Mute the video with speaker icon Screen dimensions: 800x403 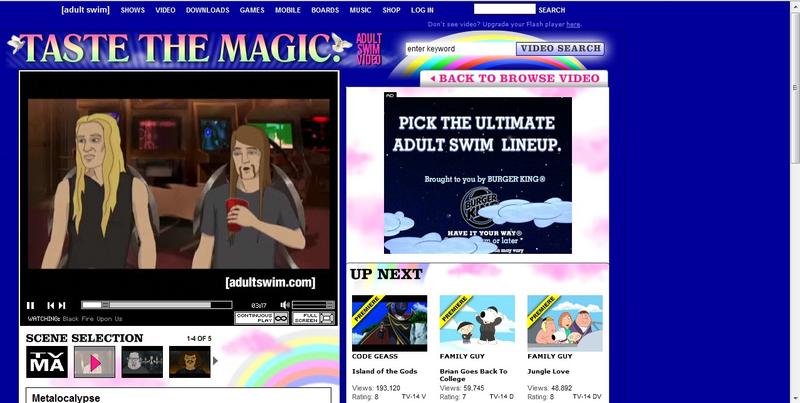coord(285,305)
